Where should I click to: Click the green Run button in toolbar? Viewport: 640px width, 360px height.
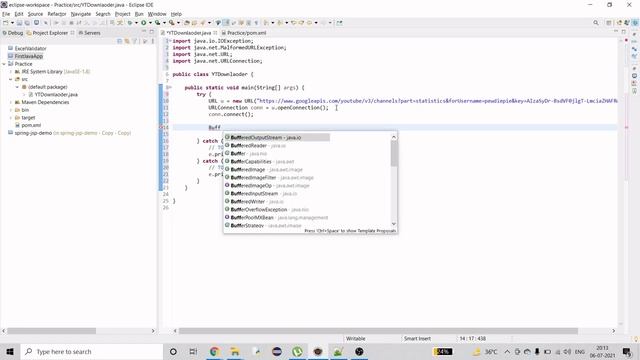coord(144,23)
